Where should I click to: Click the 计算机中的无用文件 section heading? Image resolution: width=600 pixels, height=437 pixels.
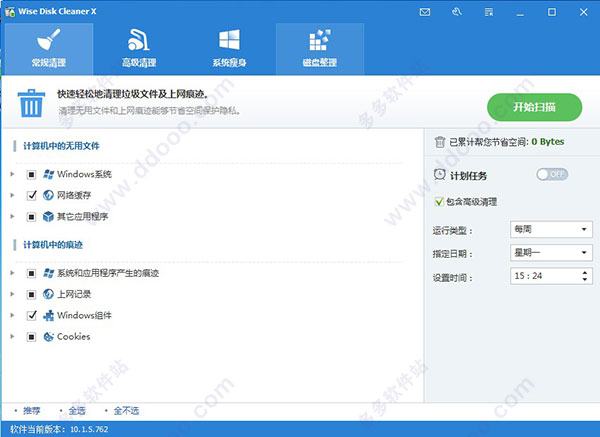point(61,146)
